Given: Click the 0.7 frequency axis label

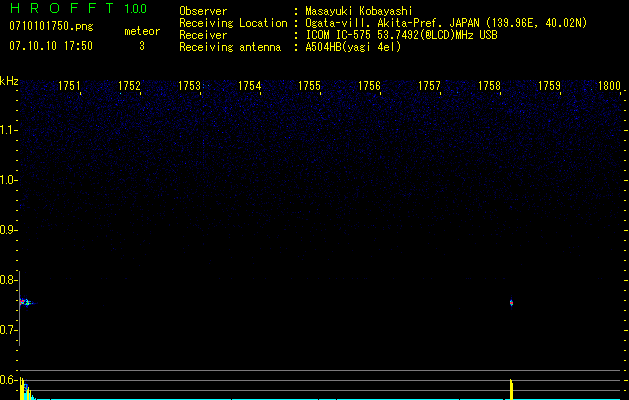Looking at the screenshot, I should (x=8, y=330).
